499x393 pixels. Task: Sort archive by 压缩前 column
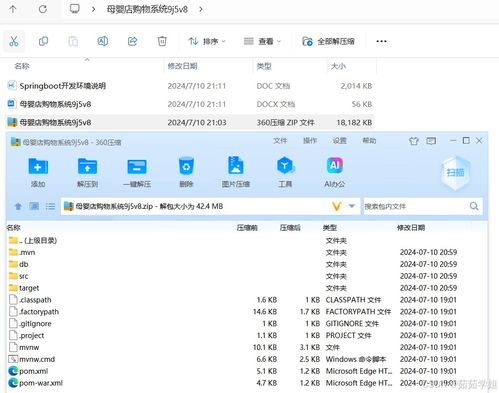[x=247, y=228]
